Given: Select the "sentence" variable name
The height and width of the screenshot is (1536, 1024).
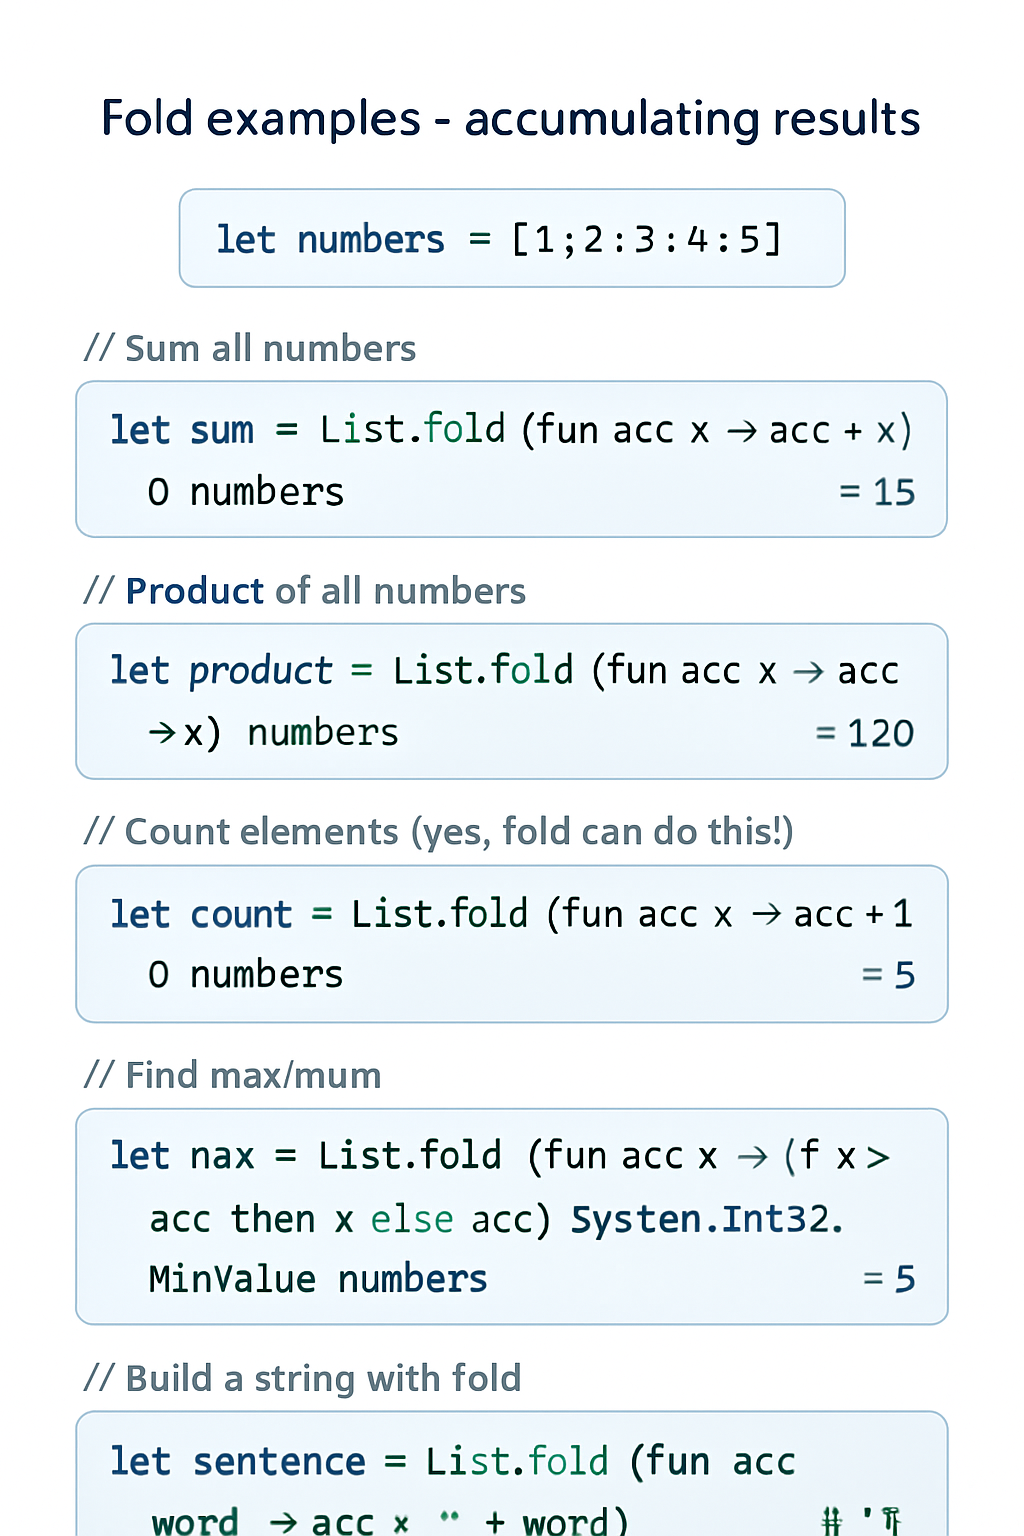Looking at the screenshot, I should pyautogui.click(x=279, y=1462).
